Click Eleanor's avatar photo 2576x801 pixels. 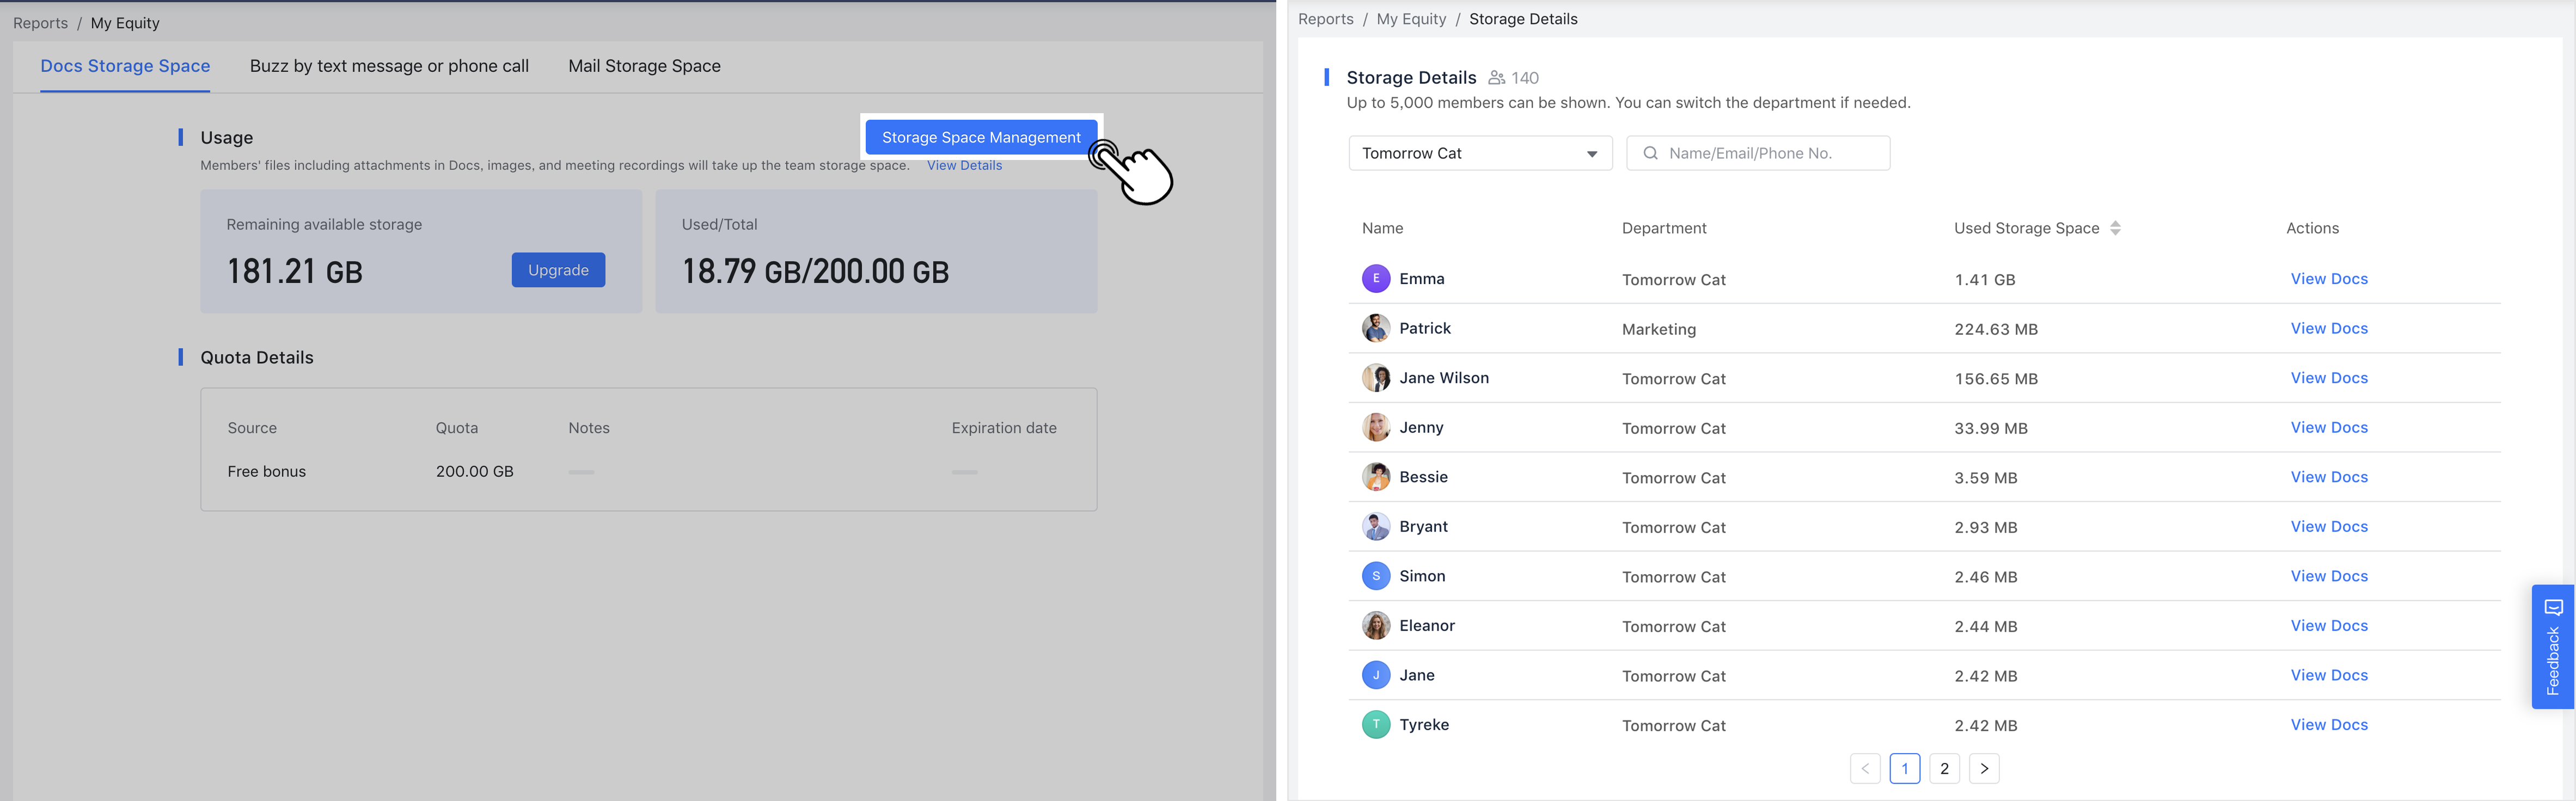point(1376,626)
